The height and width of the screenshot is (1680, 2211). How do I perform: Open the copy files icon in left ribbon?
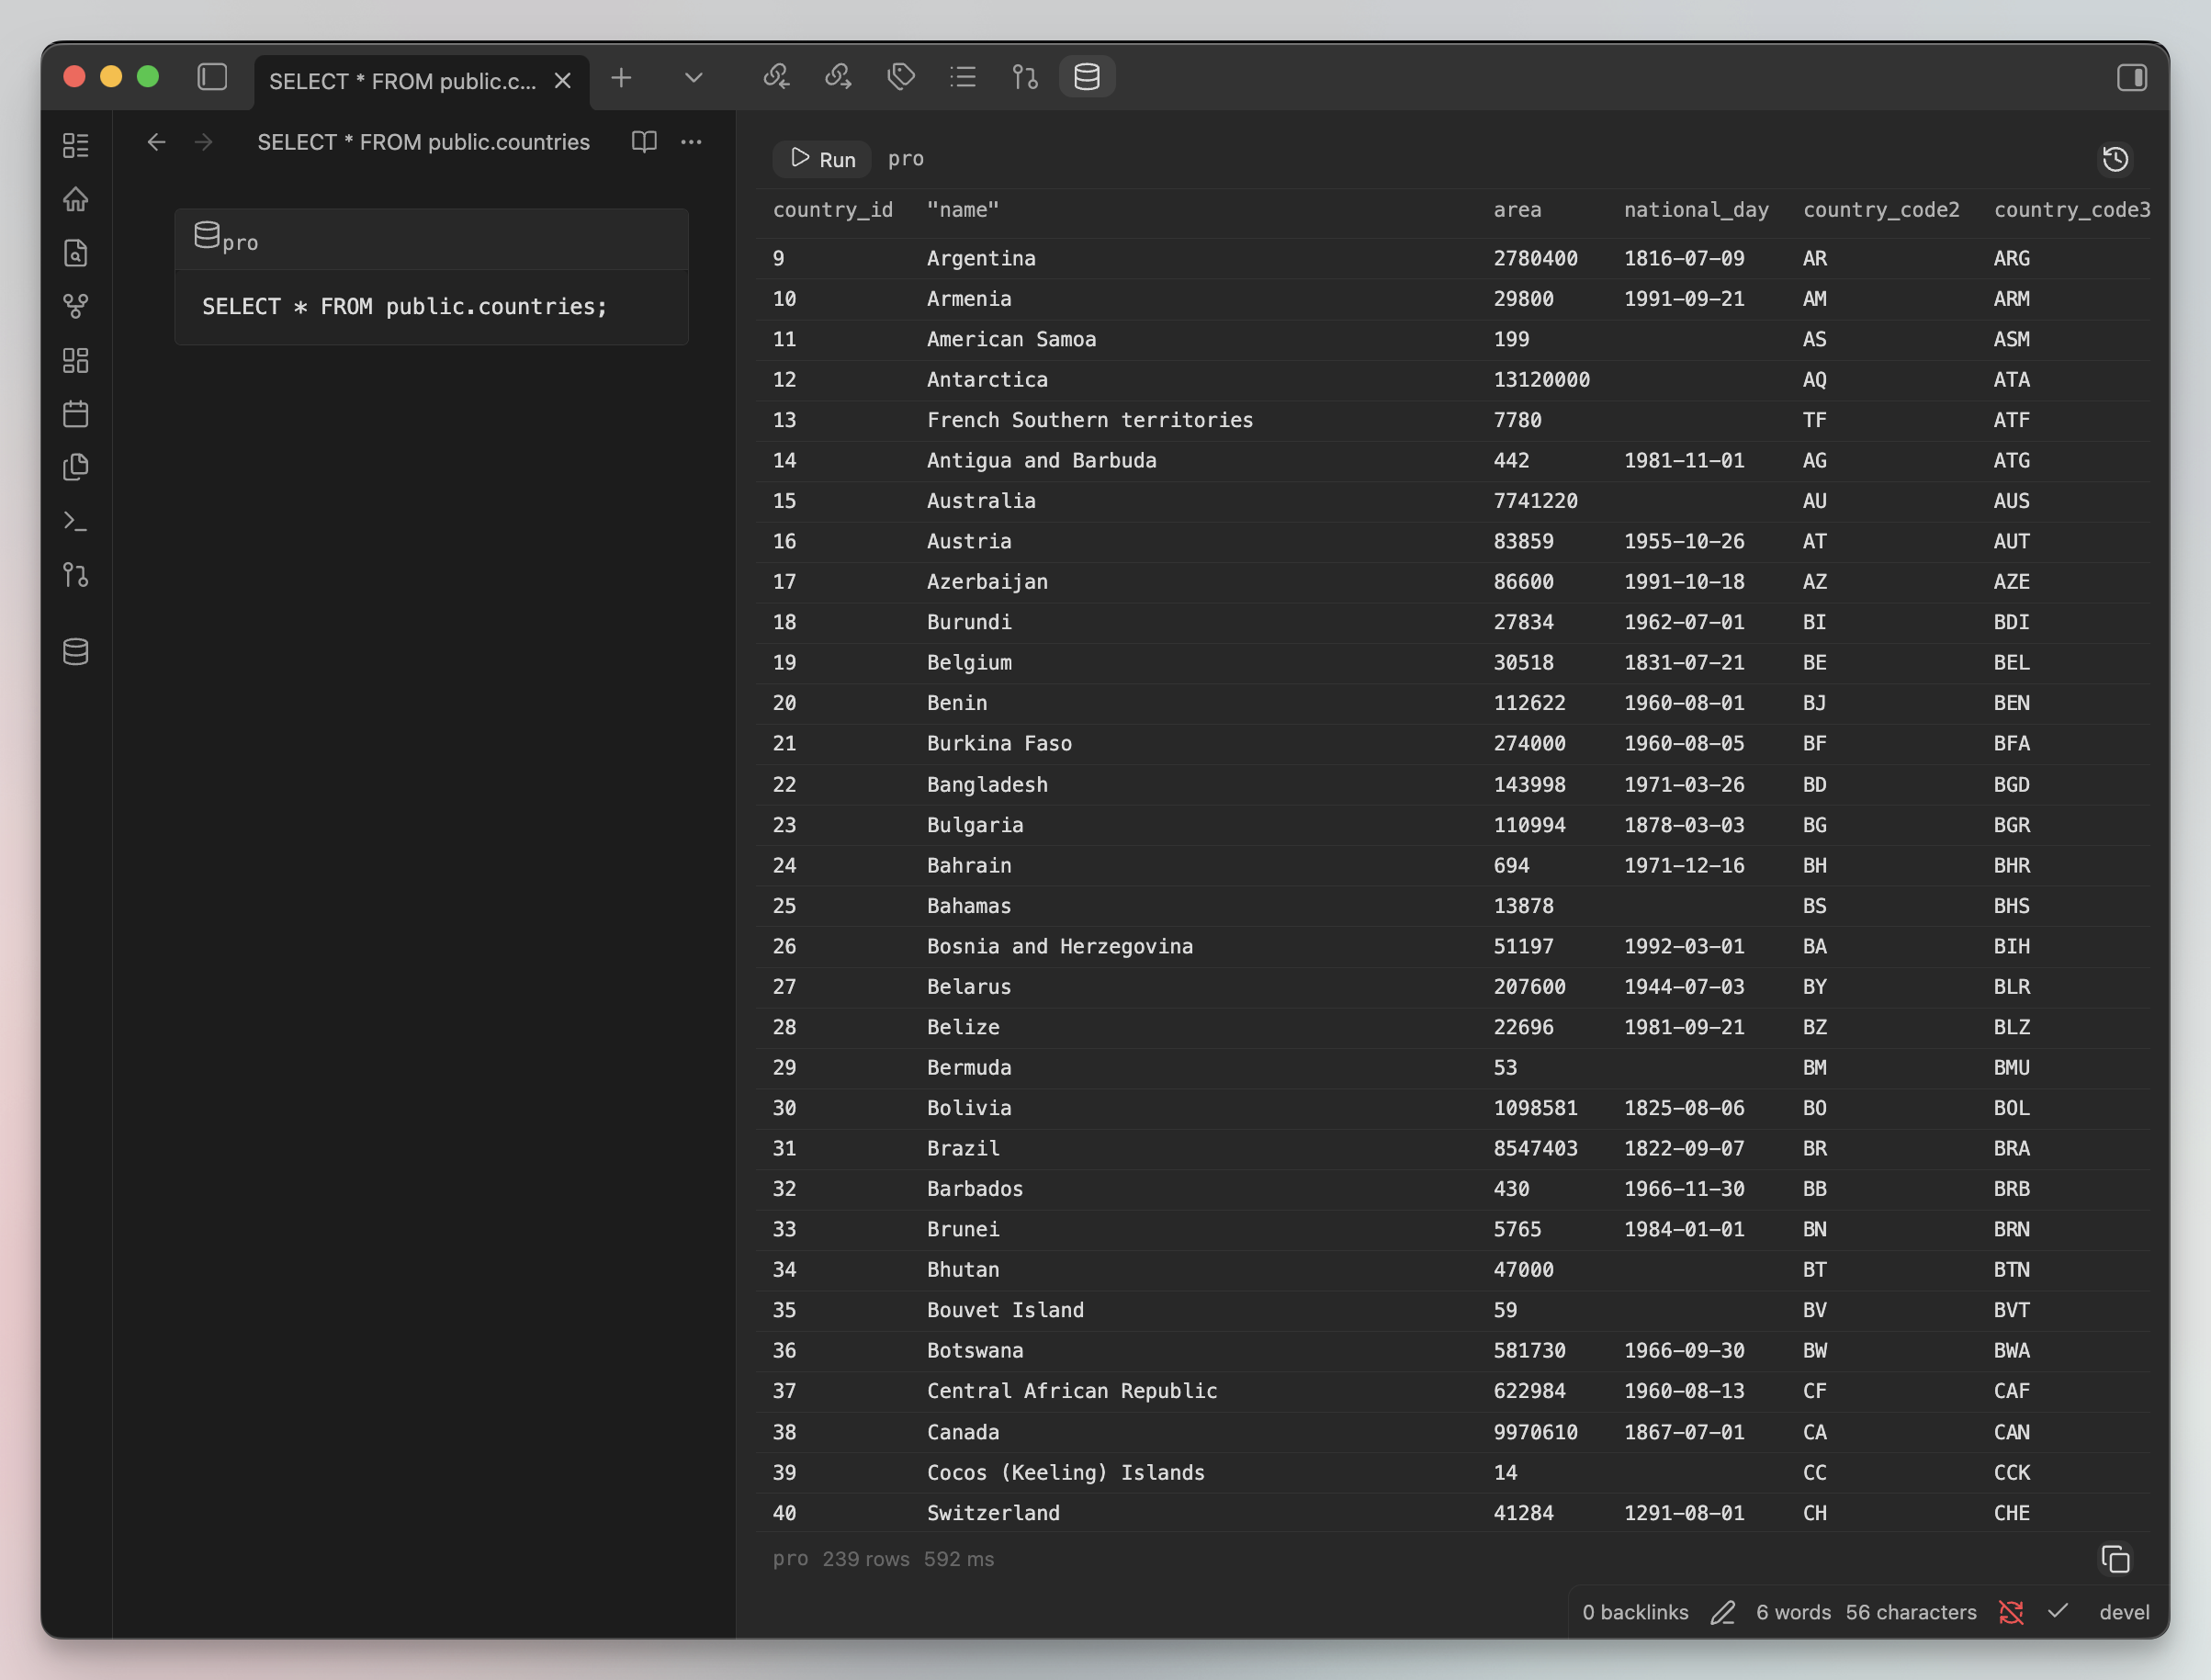coord(76,467)
